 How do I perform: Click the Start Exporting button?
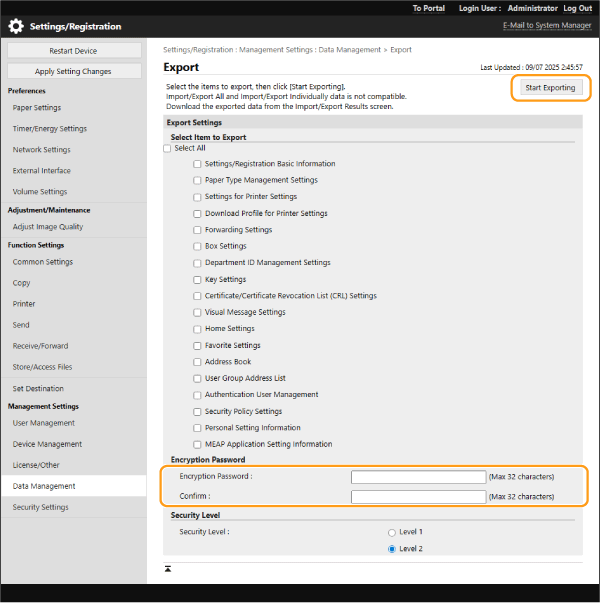click(550, 88)
